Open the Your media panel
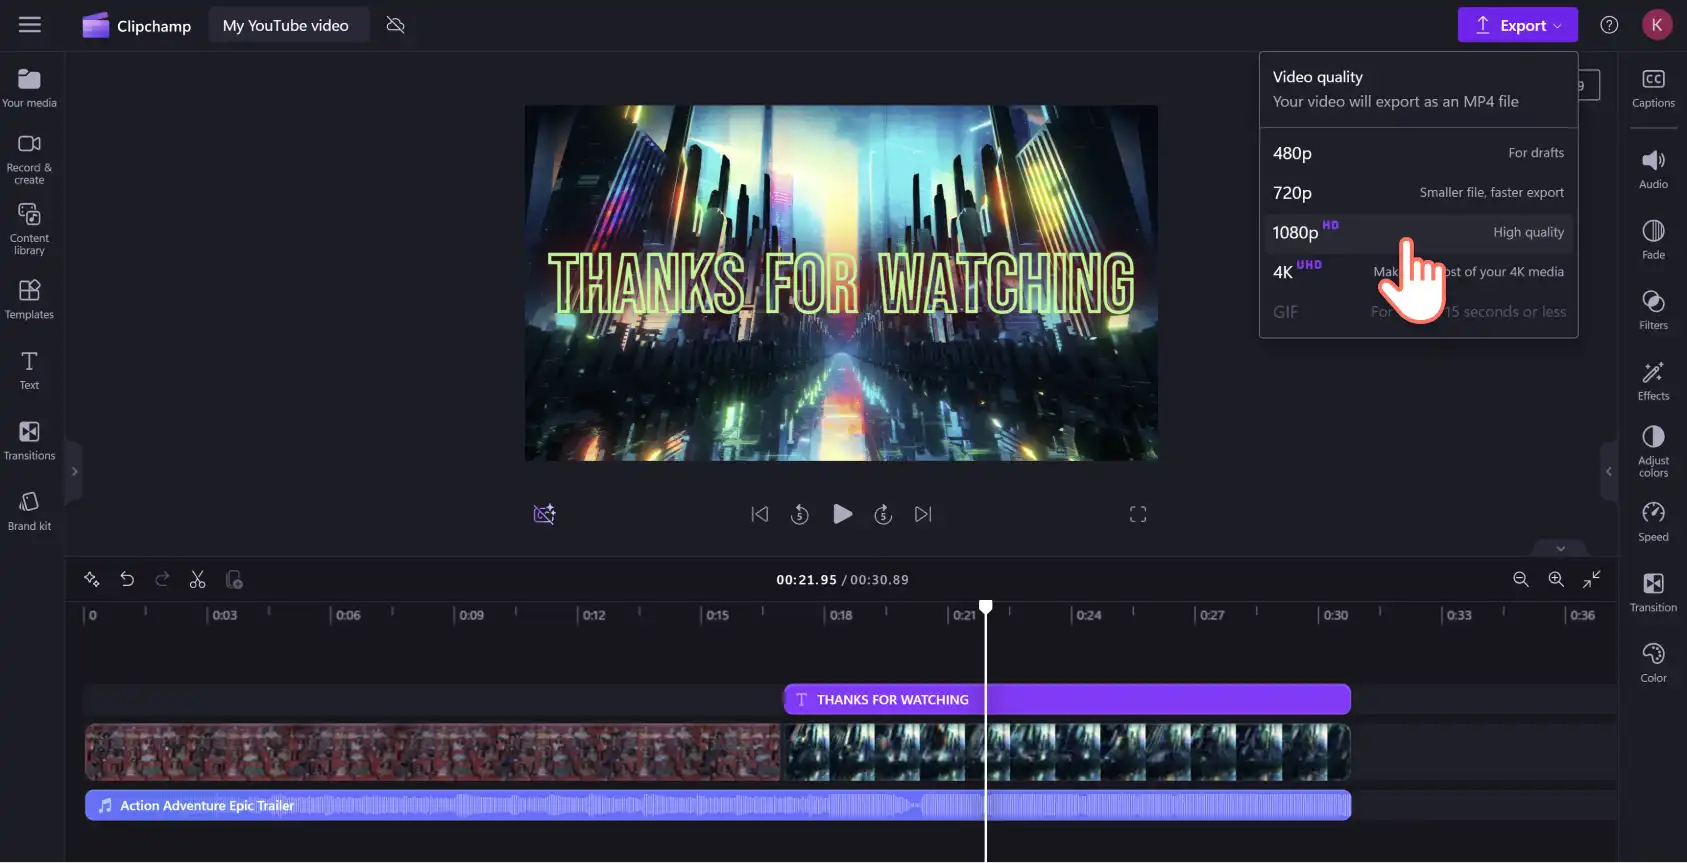The image size is (1687, 863). click(x=30, y=88)
